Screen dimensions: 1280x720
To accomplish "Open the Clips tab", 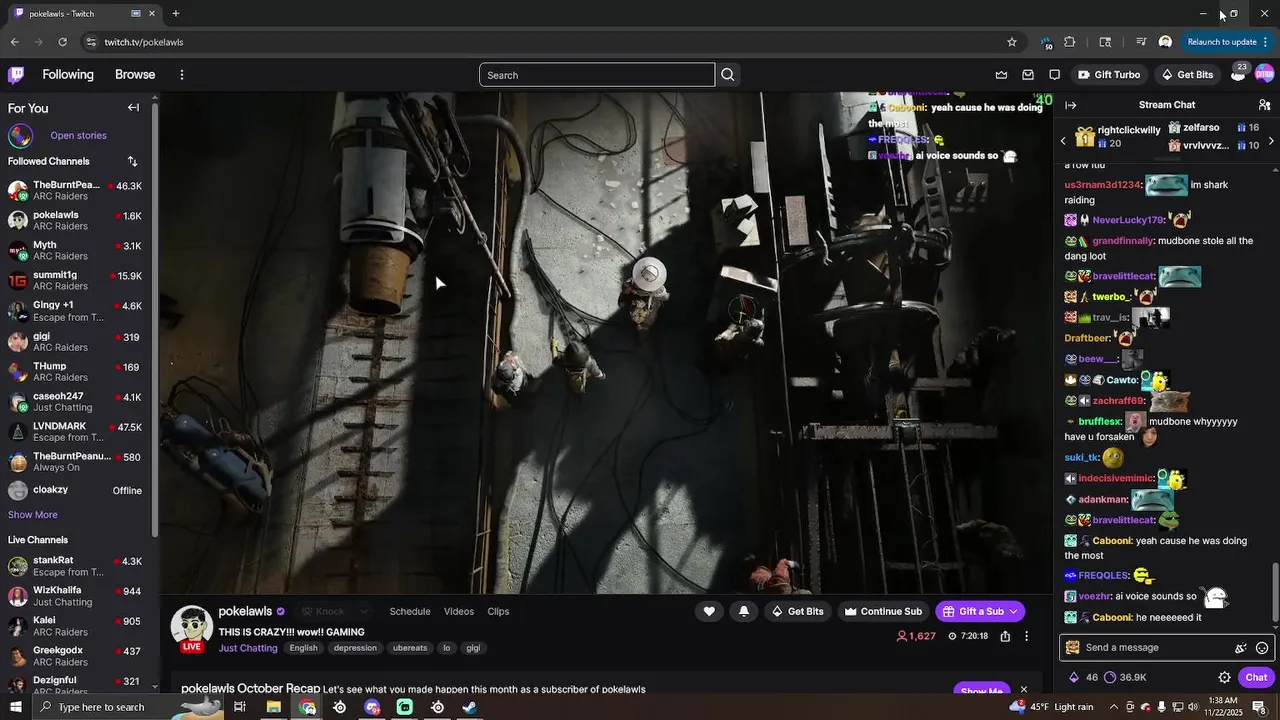I will click(x=498, y=612).
